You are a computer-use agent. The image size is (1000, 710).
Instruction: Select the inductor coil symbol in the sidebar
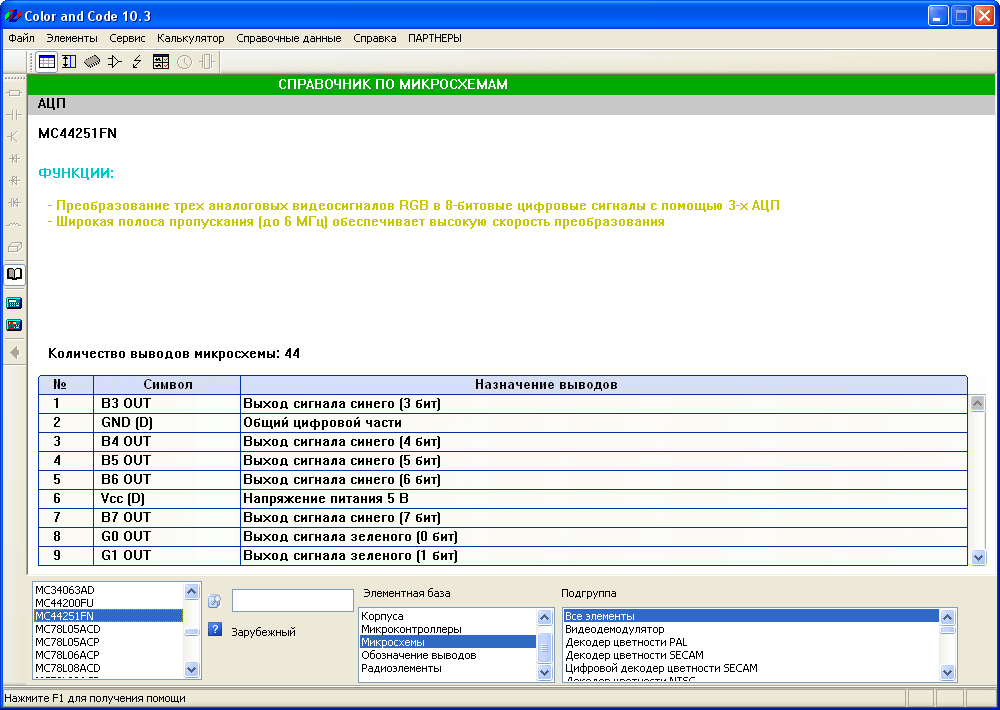tap(14, 225)
